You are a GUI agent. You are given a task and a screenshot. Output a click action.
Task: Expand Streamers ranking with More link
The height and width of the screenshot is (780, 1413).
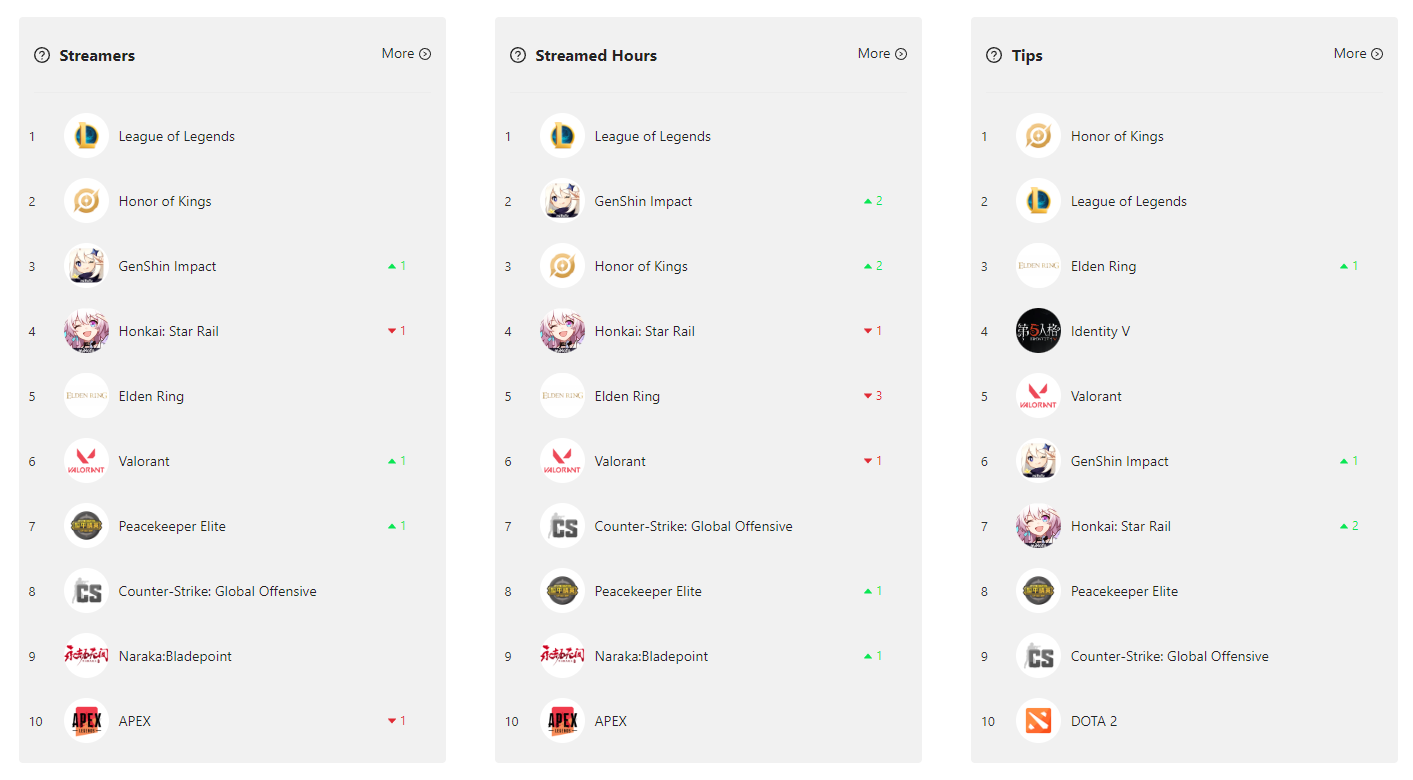[406, 54]
